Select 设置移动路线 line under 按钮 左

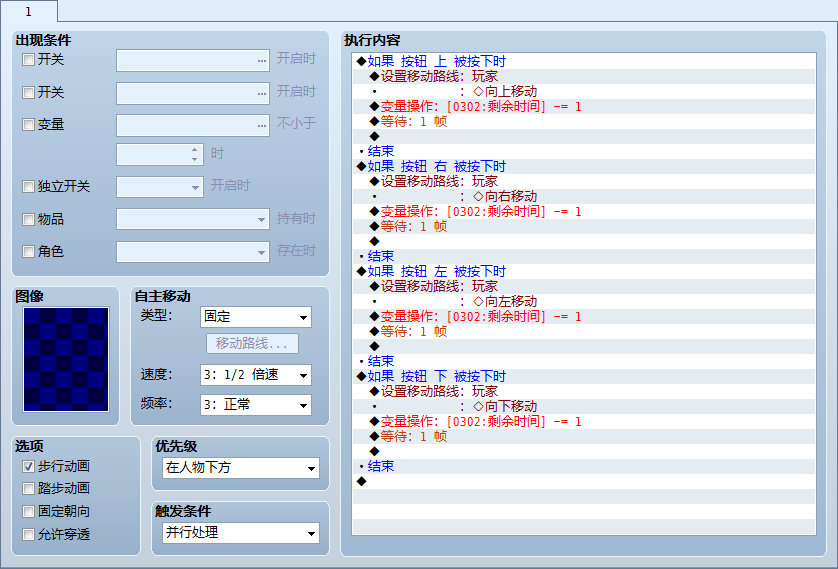(x=584, y=286)
